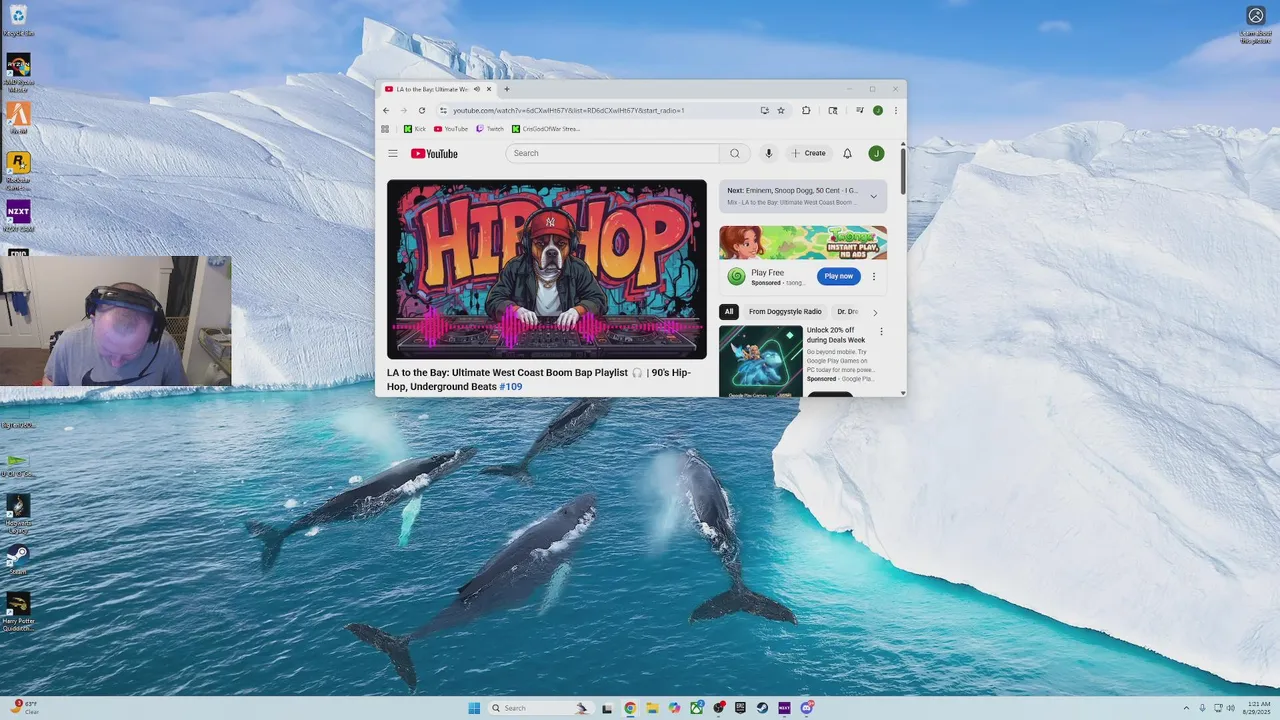Open the CrisGodOfWar Stream bookmark
Viewport: 1280px width, 720px height.
[x=546, y=129]
